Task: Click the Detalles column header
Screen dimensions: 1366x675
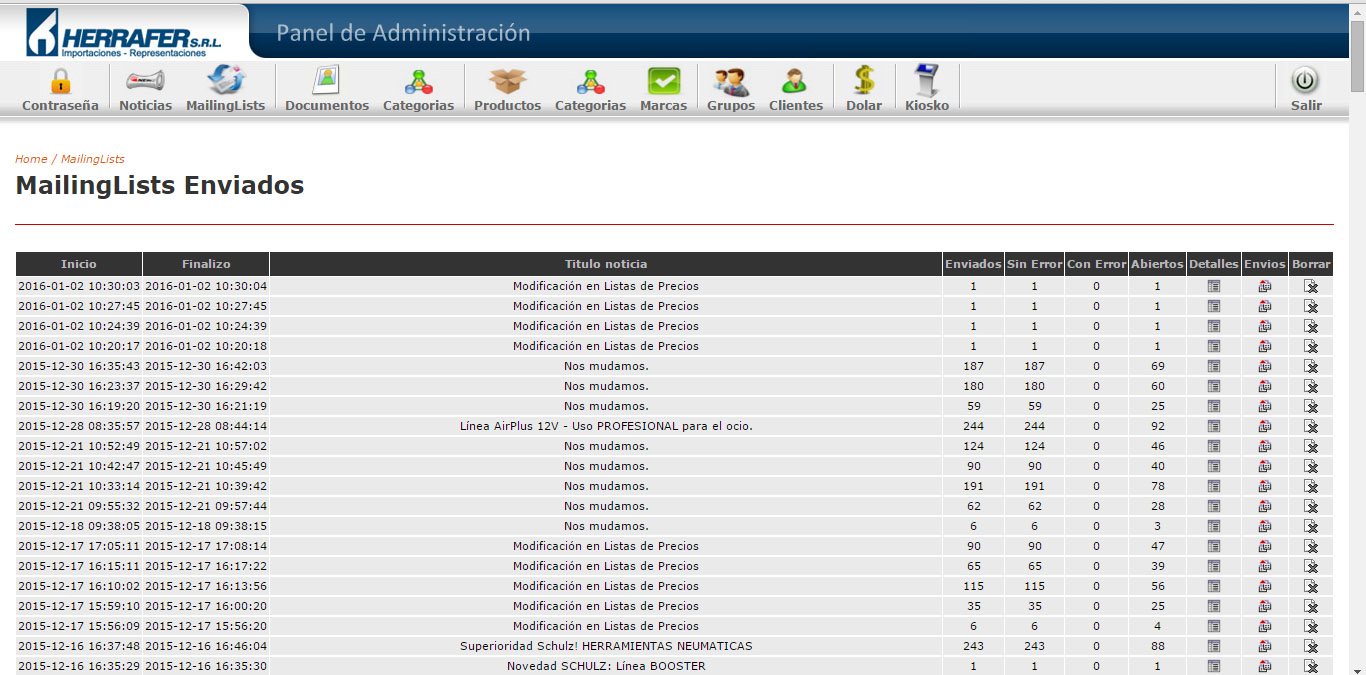Action: click(1214, 264)
